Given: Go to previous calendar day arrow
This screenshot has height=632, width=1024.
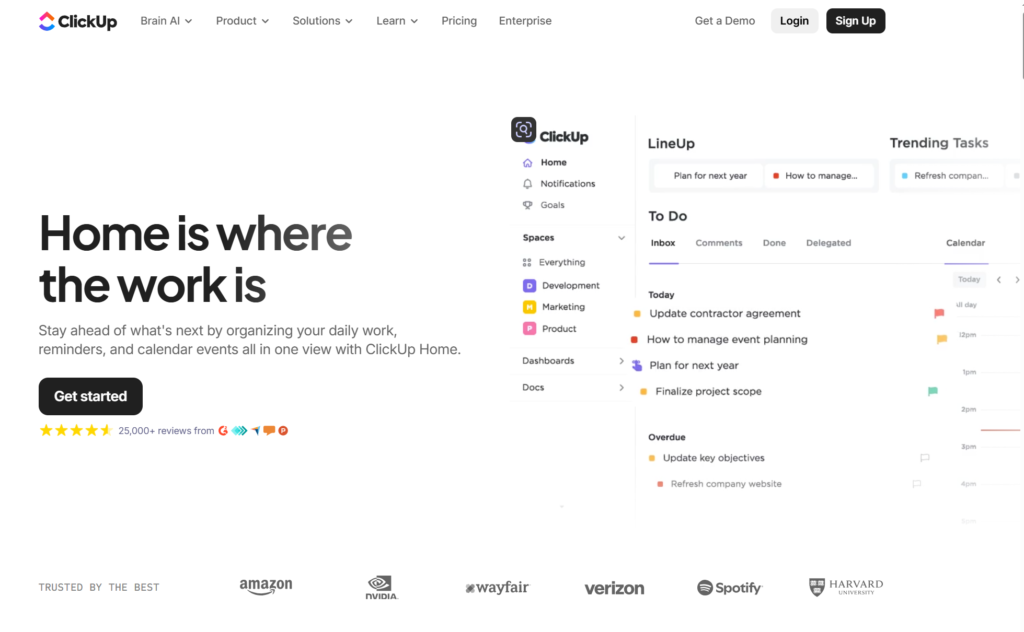Looking at the screenshot, I should tap(999, 279).
